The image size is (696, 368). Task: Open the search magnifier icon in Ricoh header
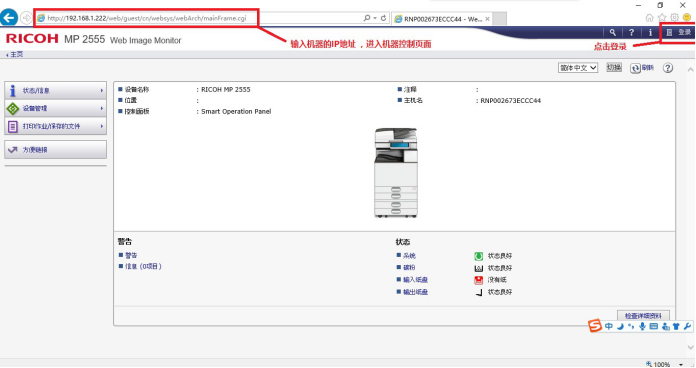click(613, 32)
